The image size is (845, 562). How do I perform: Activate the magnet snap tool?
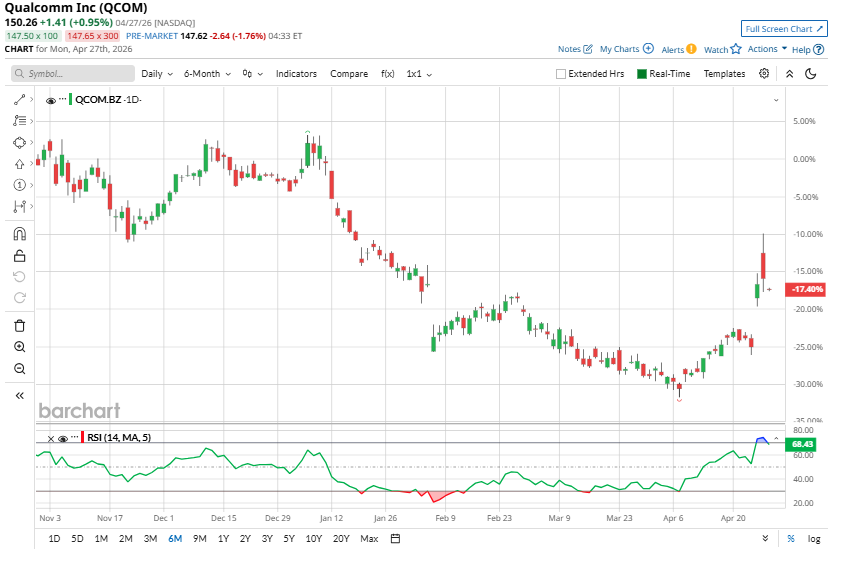tap(19, 234)
